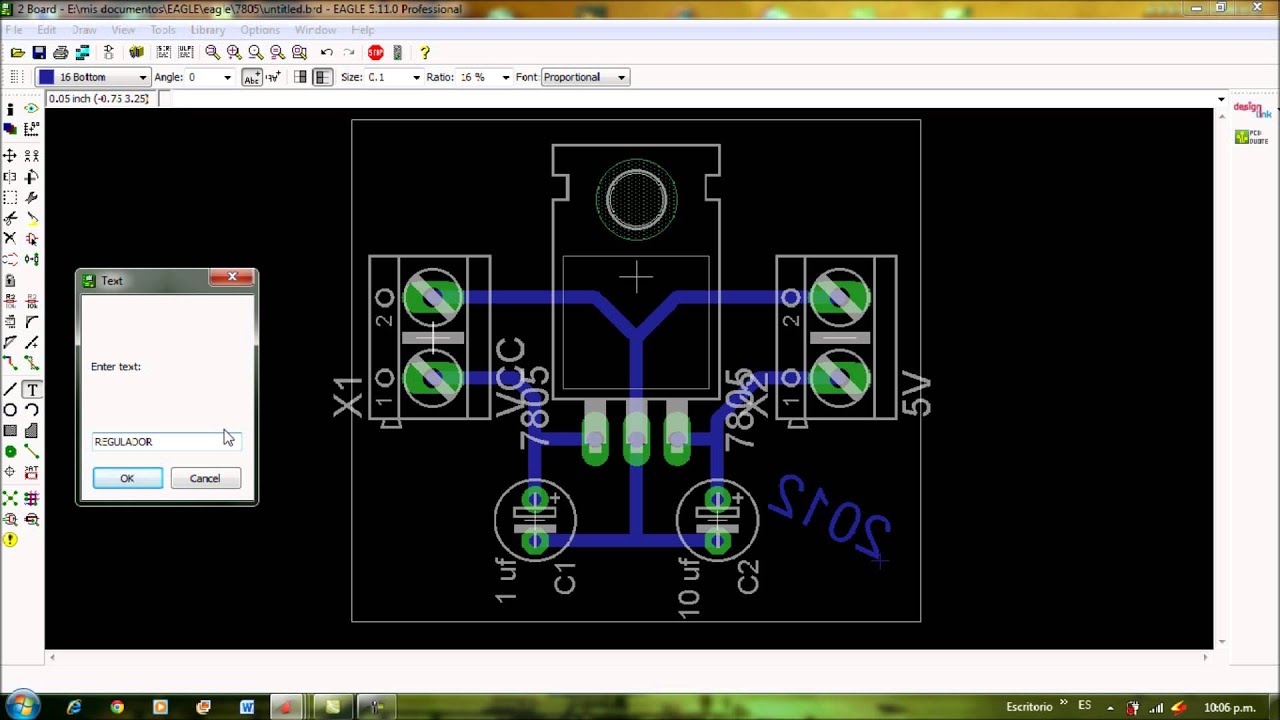Open the Library menu
The width and height of the screenshot is (1280, 720).
coord(208,30)
